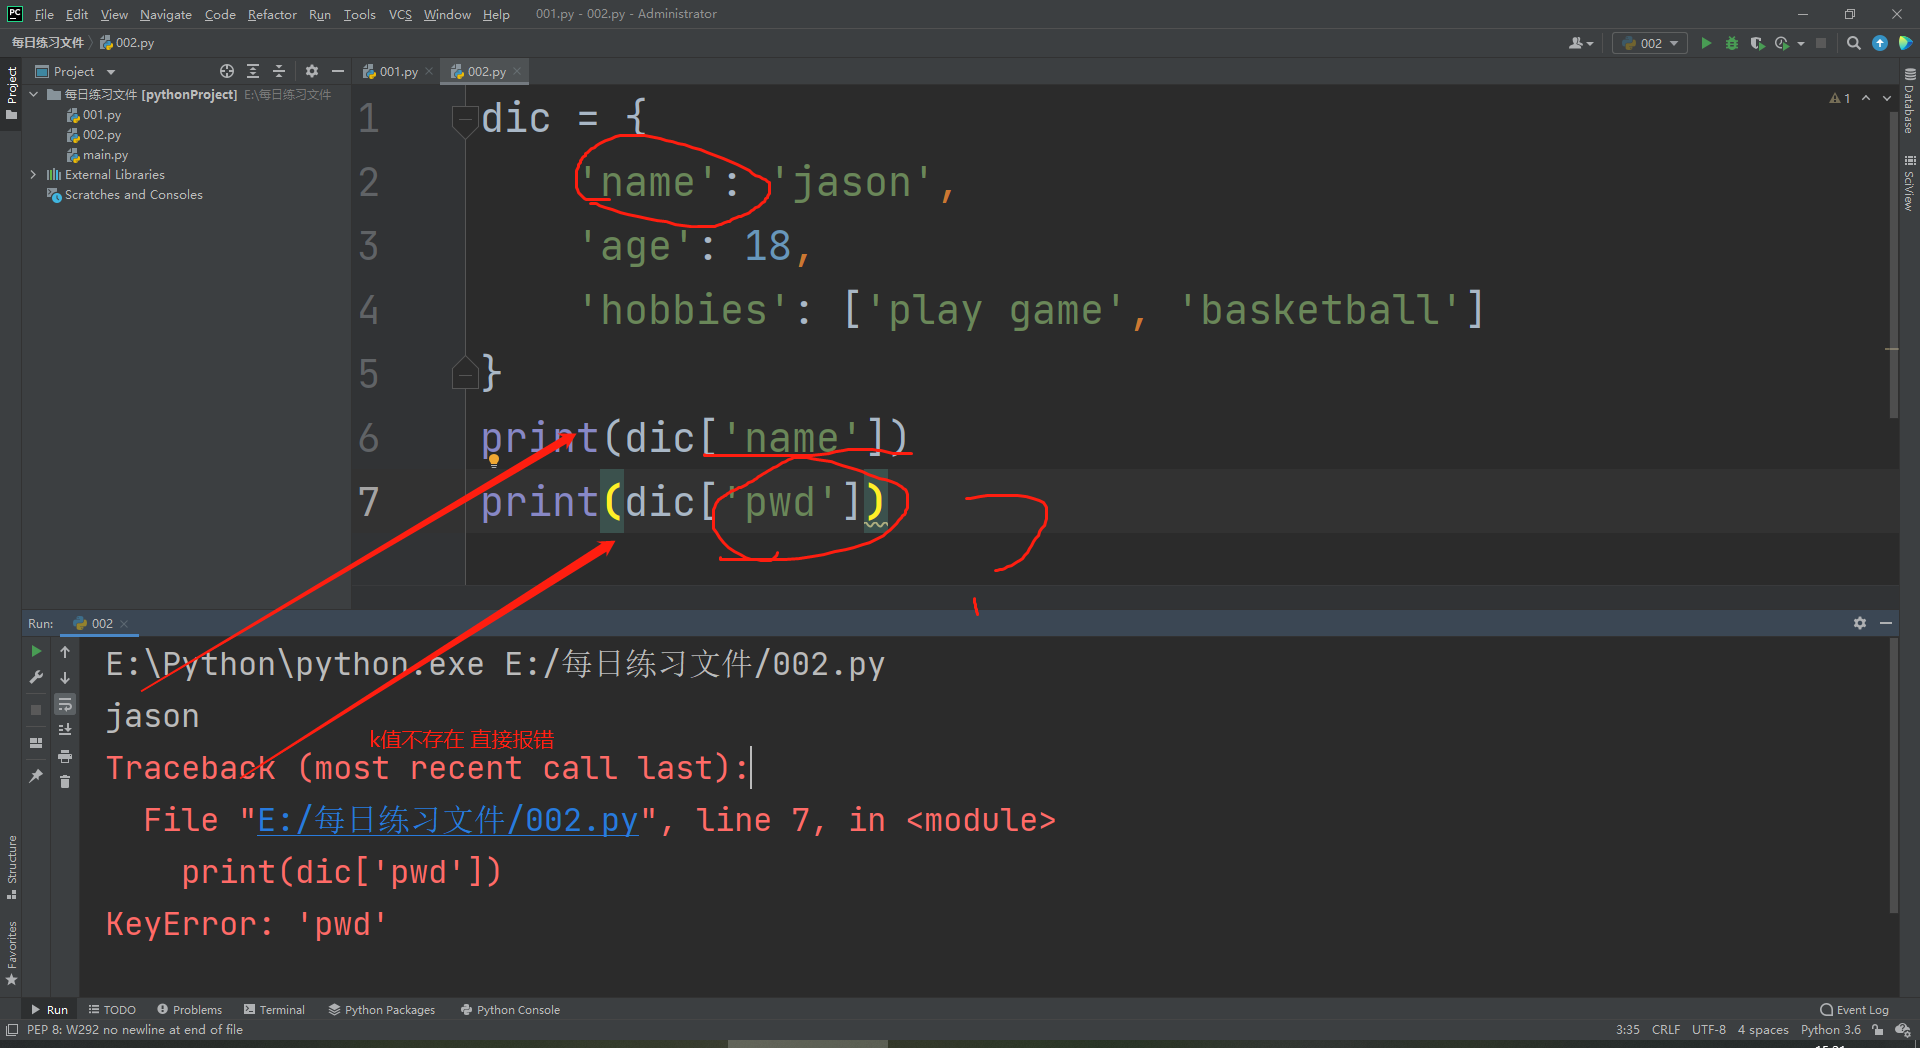Open the Refactor menu
1920x1048 pixels.
272,14
